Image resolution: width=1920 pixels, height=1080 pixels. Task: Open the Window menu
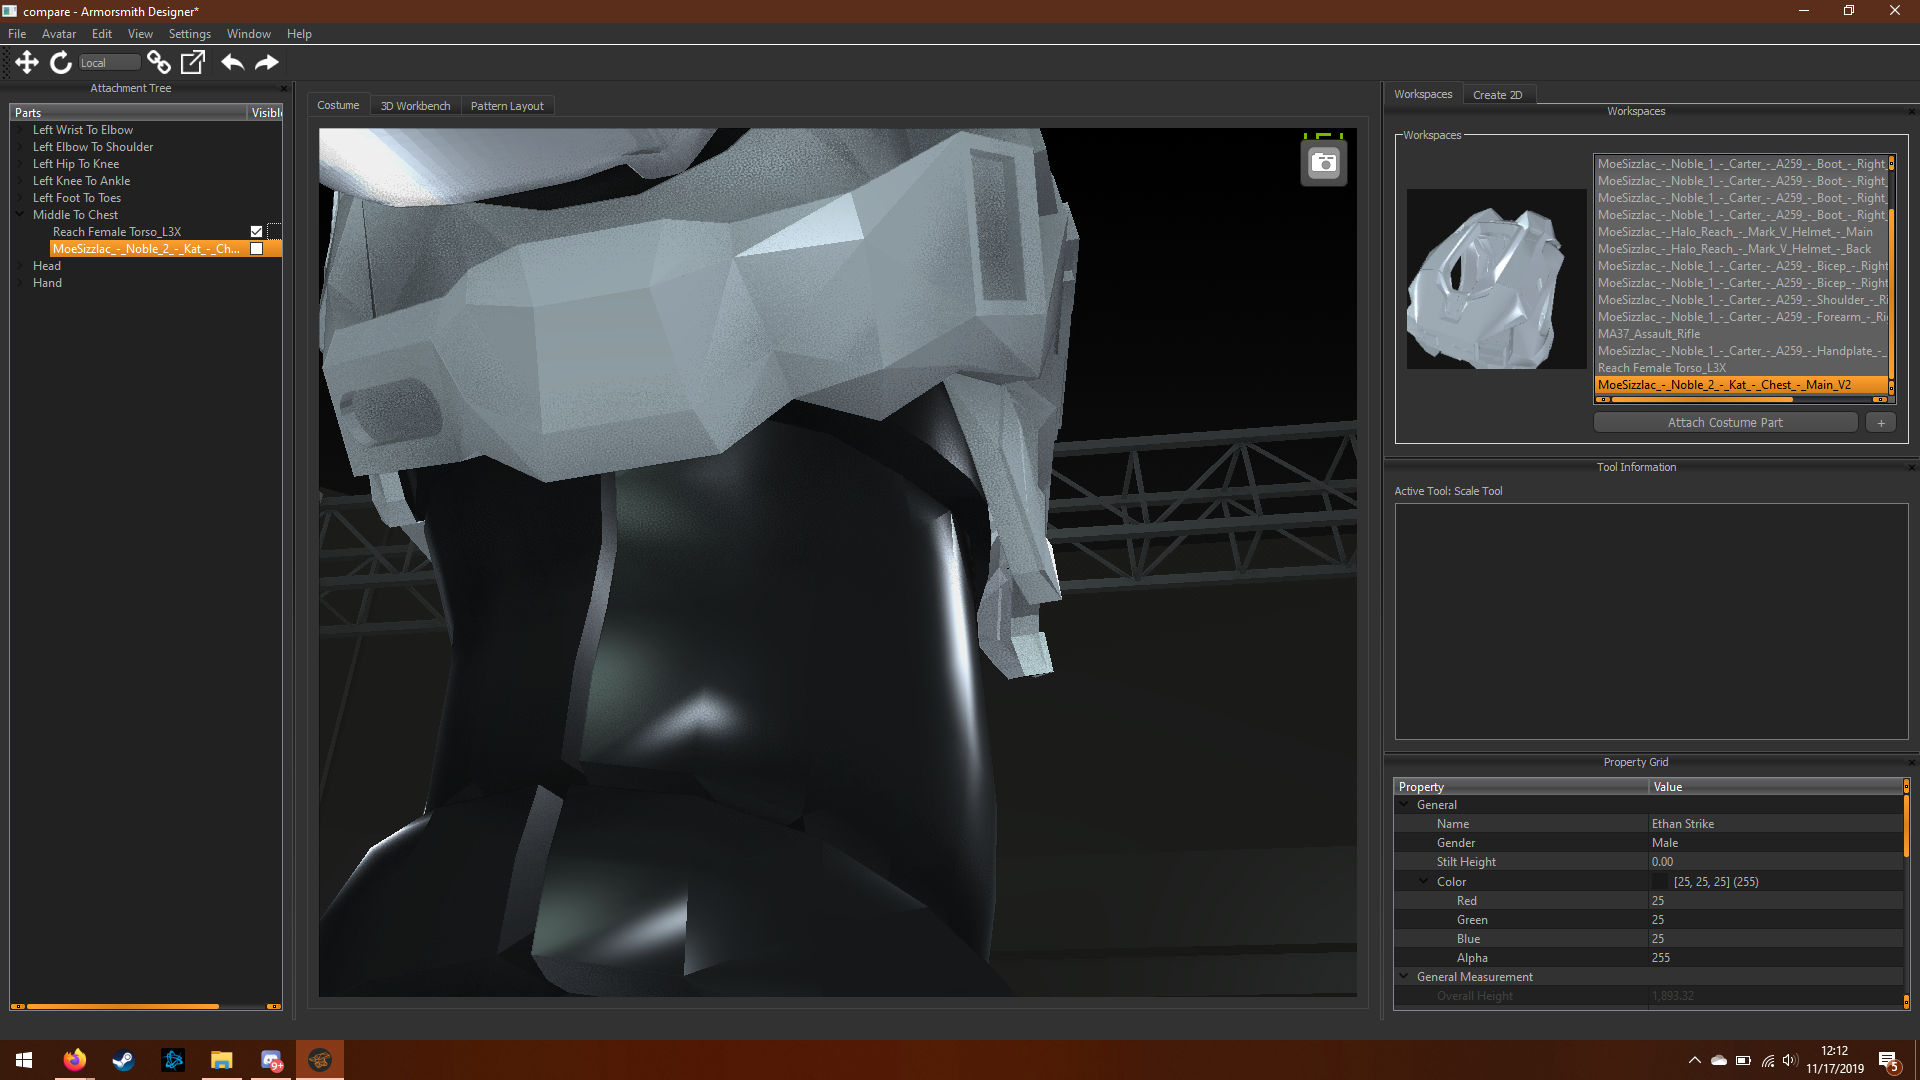coord(249,33)
